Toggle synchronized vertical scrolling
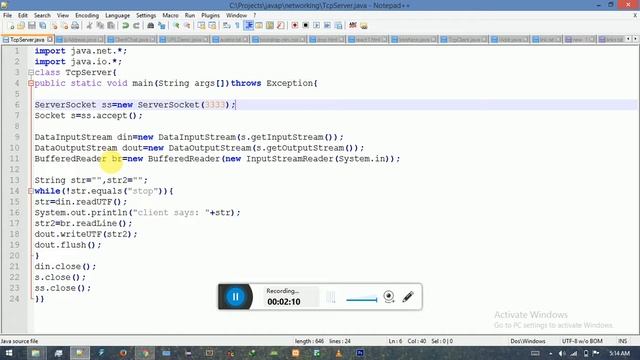Screen dimensions: 640x360 (x=201, y=26)
